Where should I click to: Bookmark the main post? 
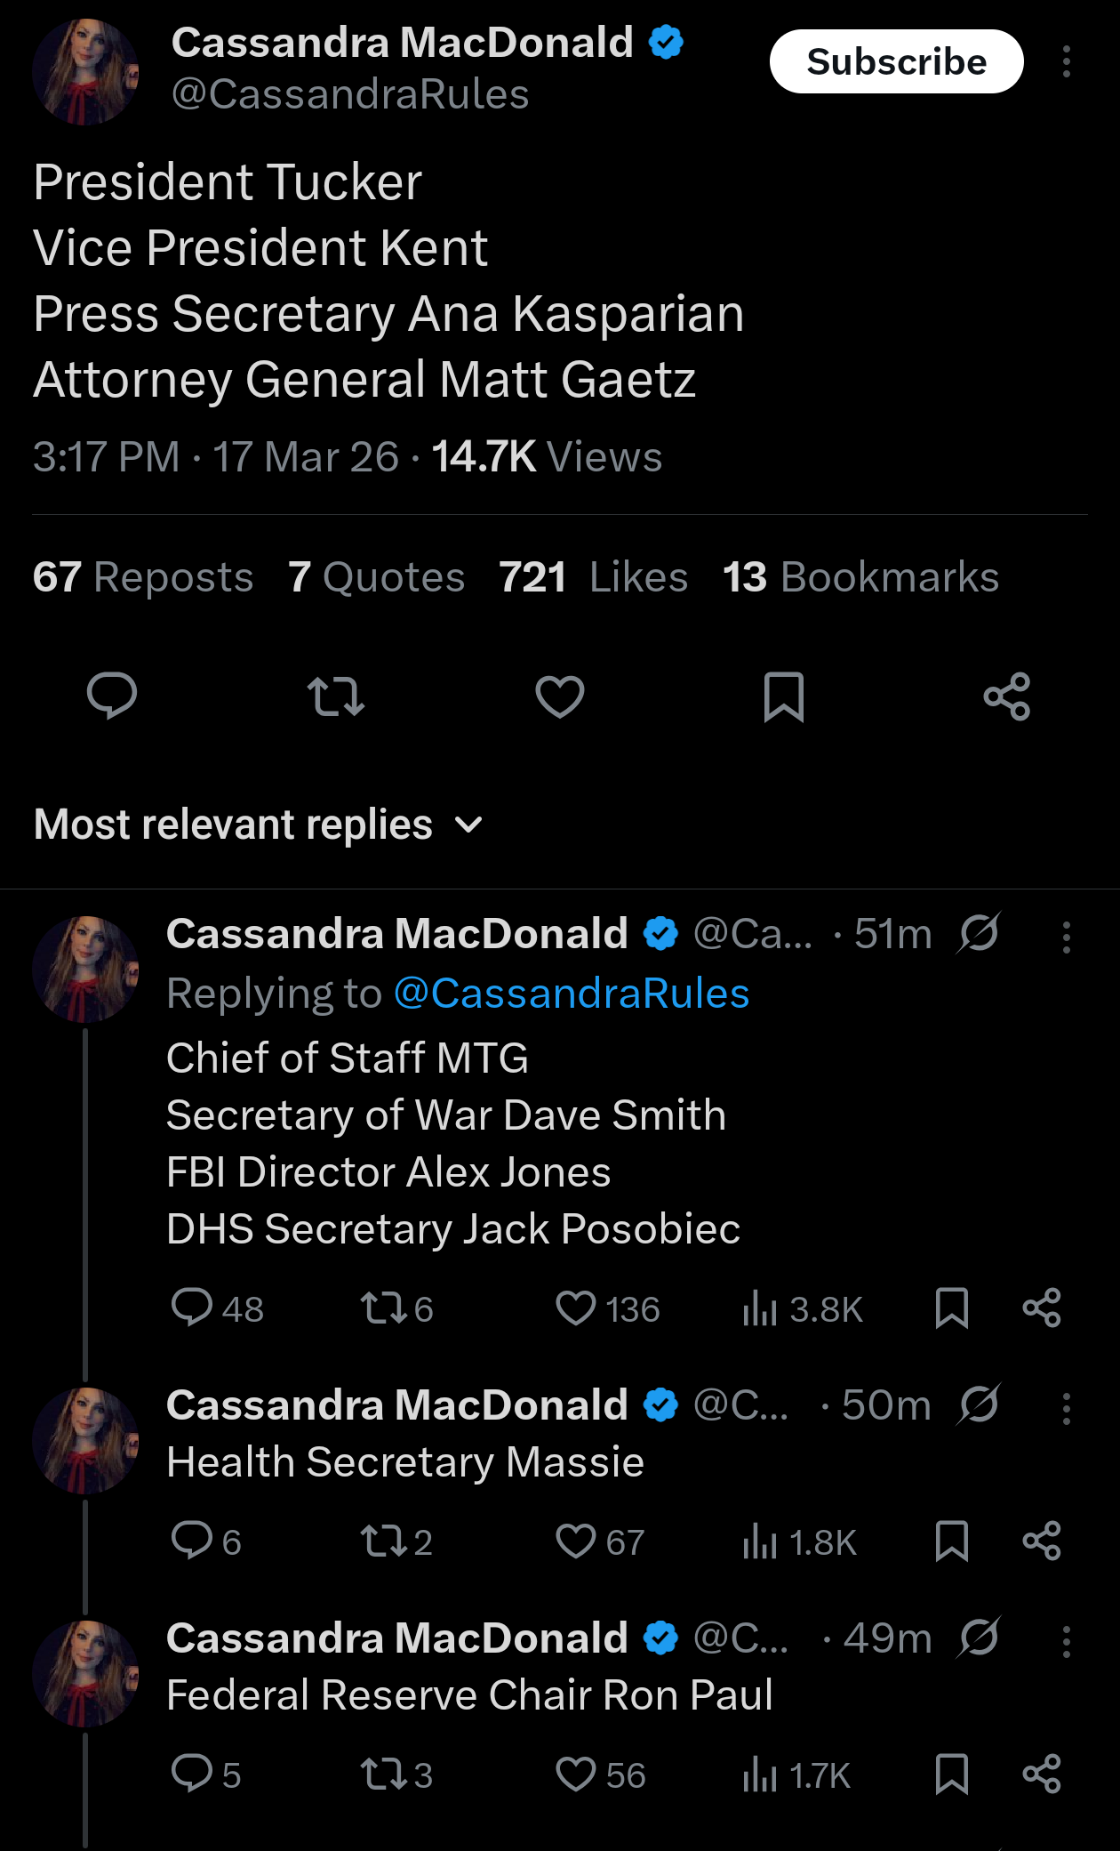tap(783, 696)
